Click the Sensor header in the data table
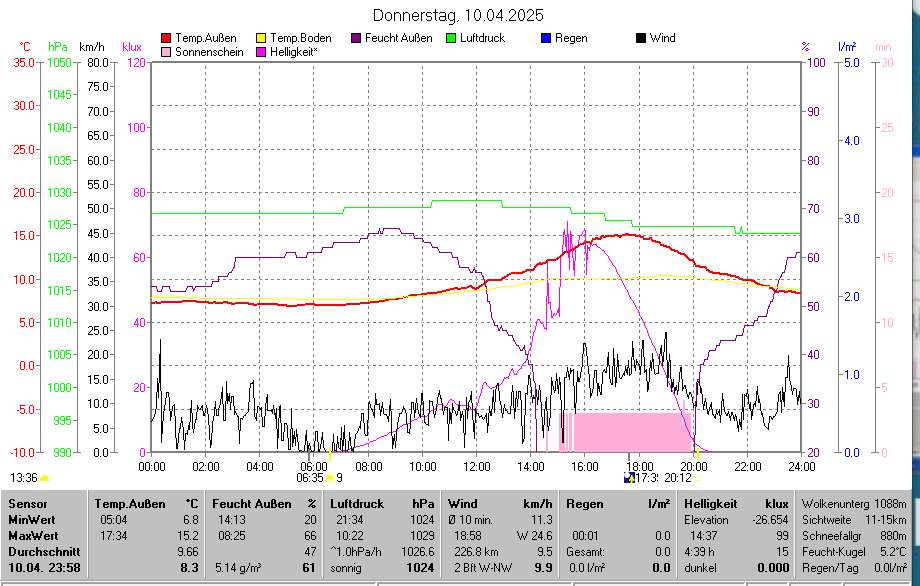The image size is (920, 586). (28, 504)
